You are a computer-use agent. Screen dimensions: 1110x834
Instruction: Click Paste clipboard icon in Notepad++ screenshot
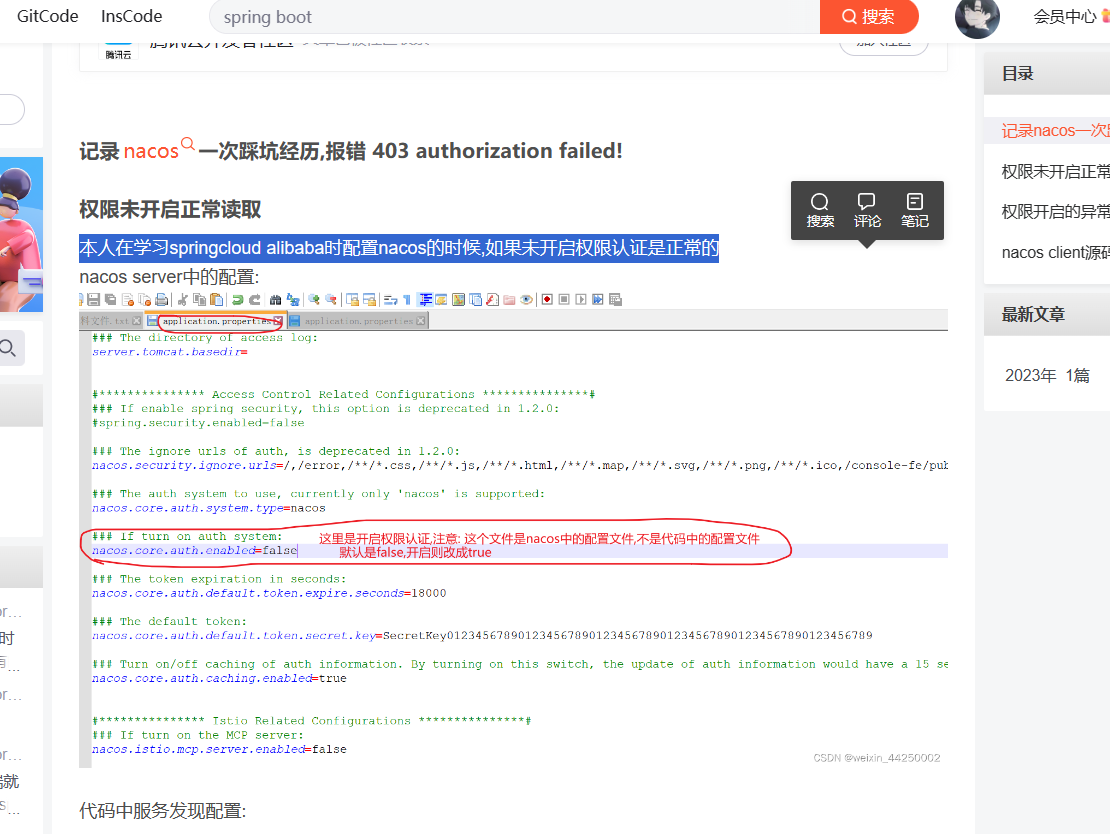click(217, 299)
